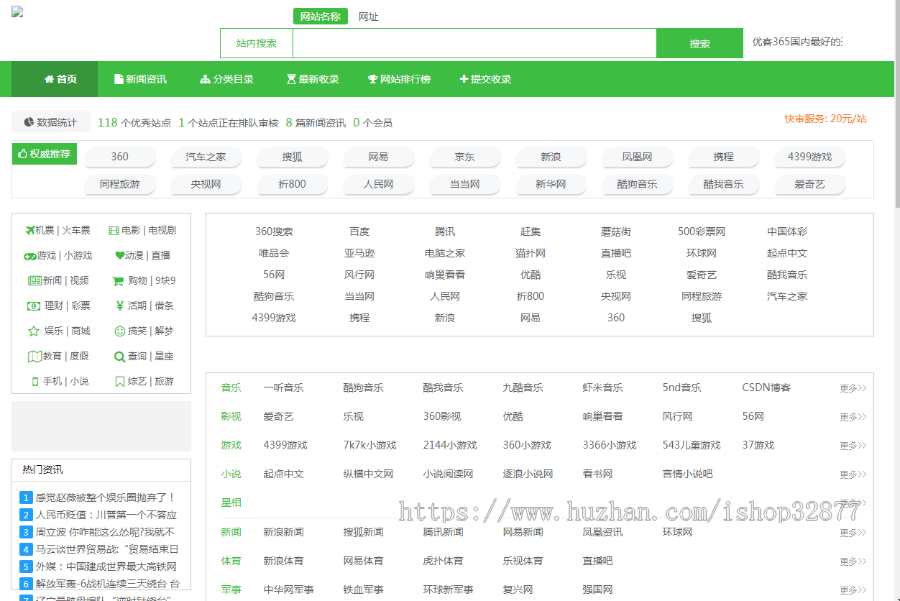
Task: Click the phone icon beside 手机 | 小说
Action: pyautogui.click(x=35, y=382)
